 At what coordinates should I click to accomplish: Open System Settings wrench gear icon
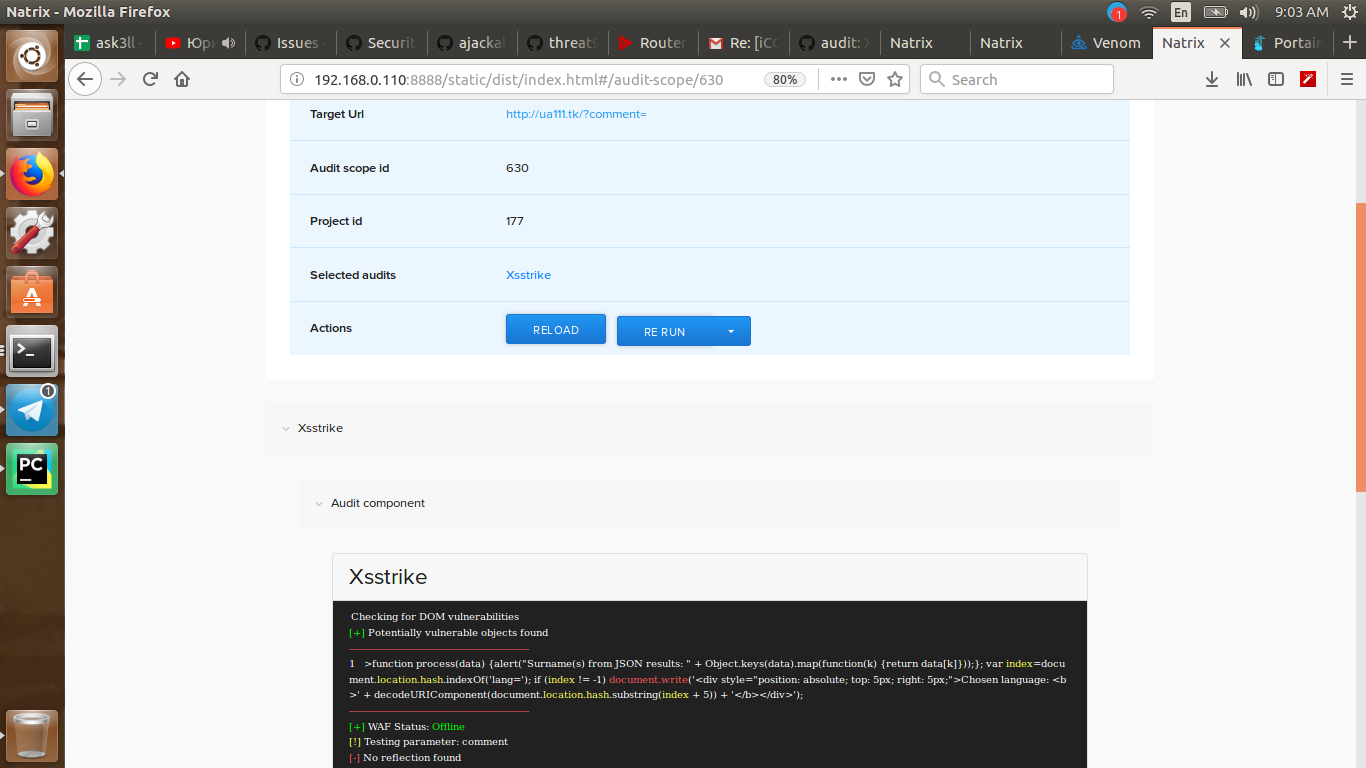tap(33, 233)
